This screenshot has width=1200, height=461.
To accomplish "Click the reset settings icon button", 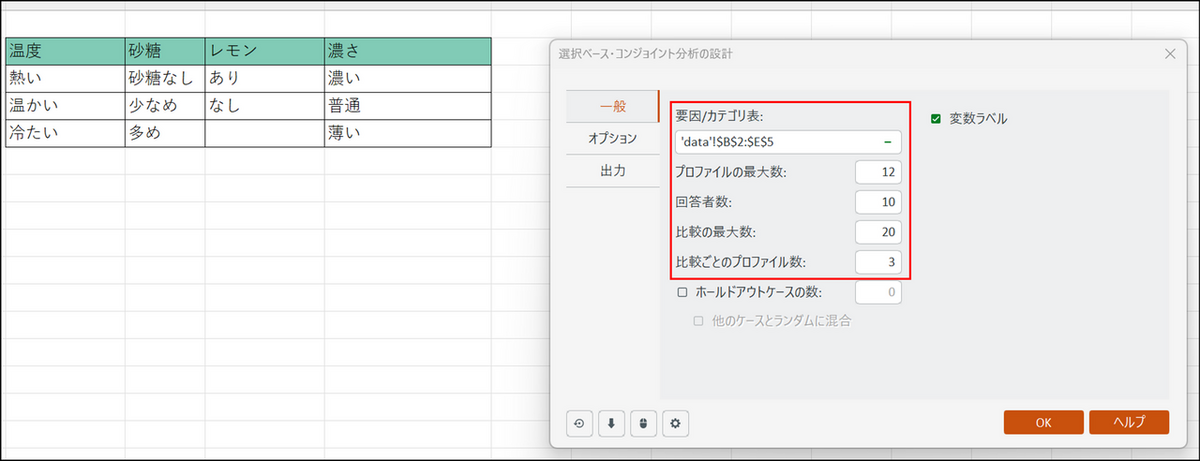I will pyautogui.click(x=579, y=424).
